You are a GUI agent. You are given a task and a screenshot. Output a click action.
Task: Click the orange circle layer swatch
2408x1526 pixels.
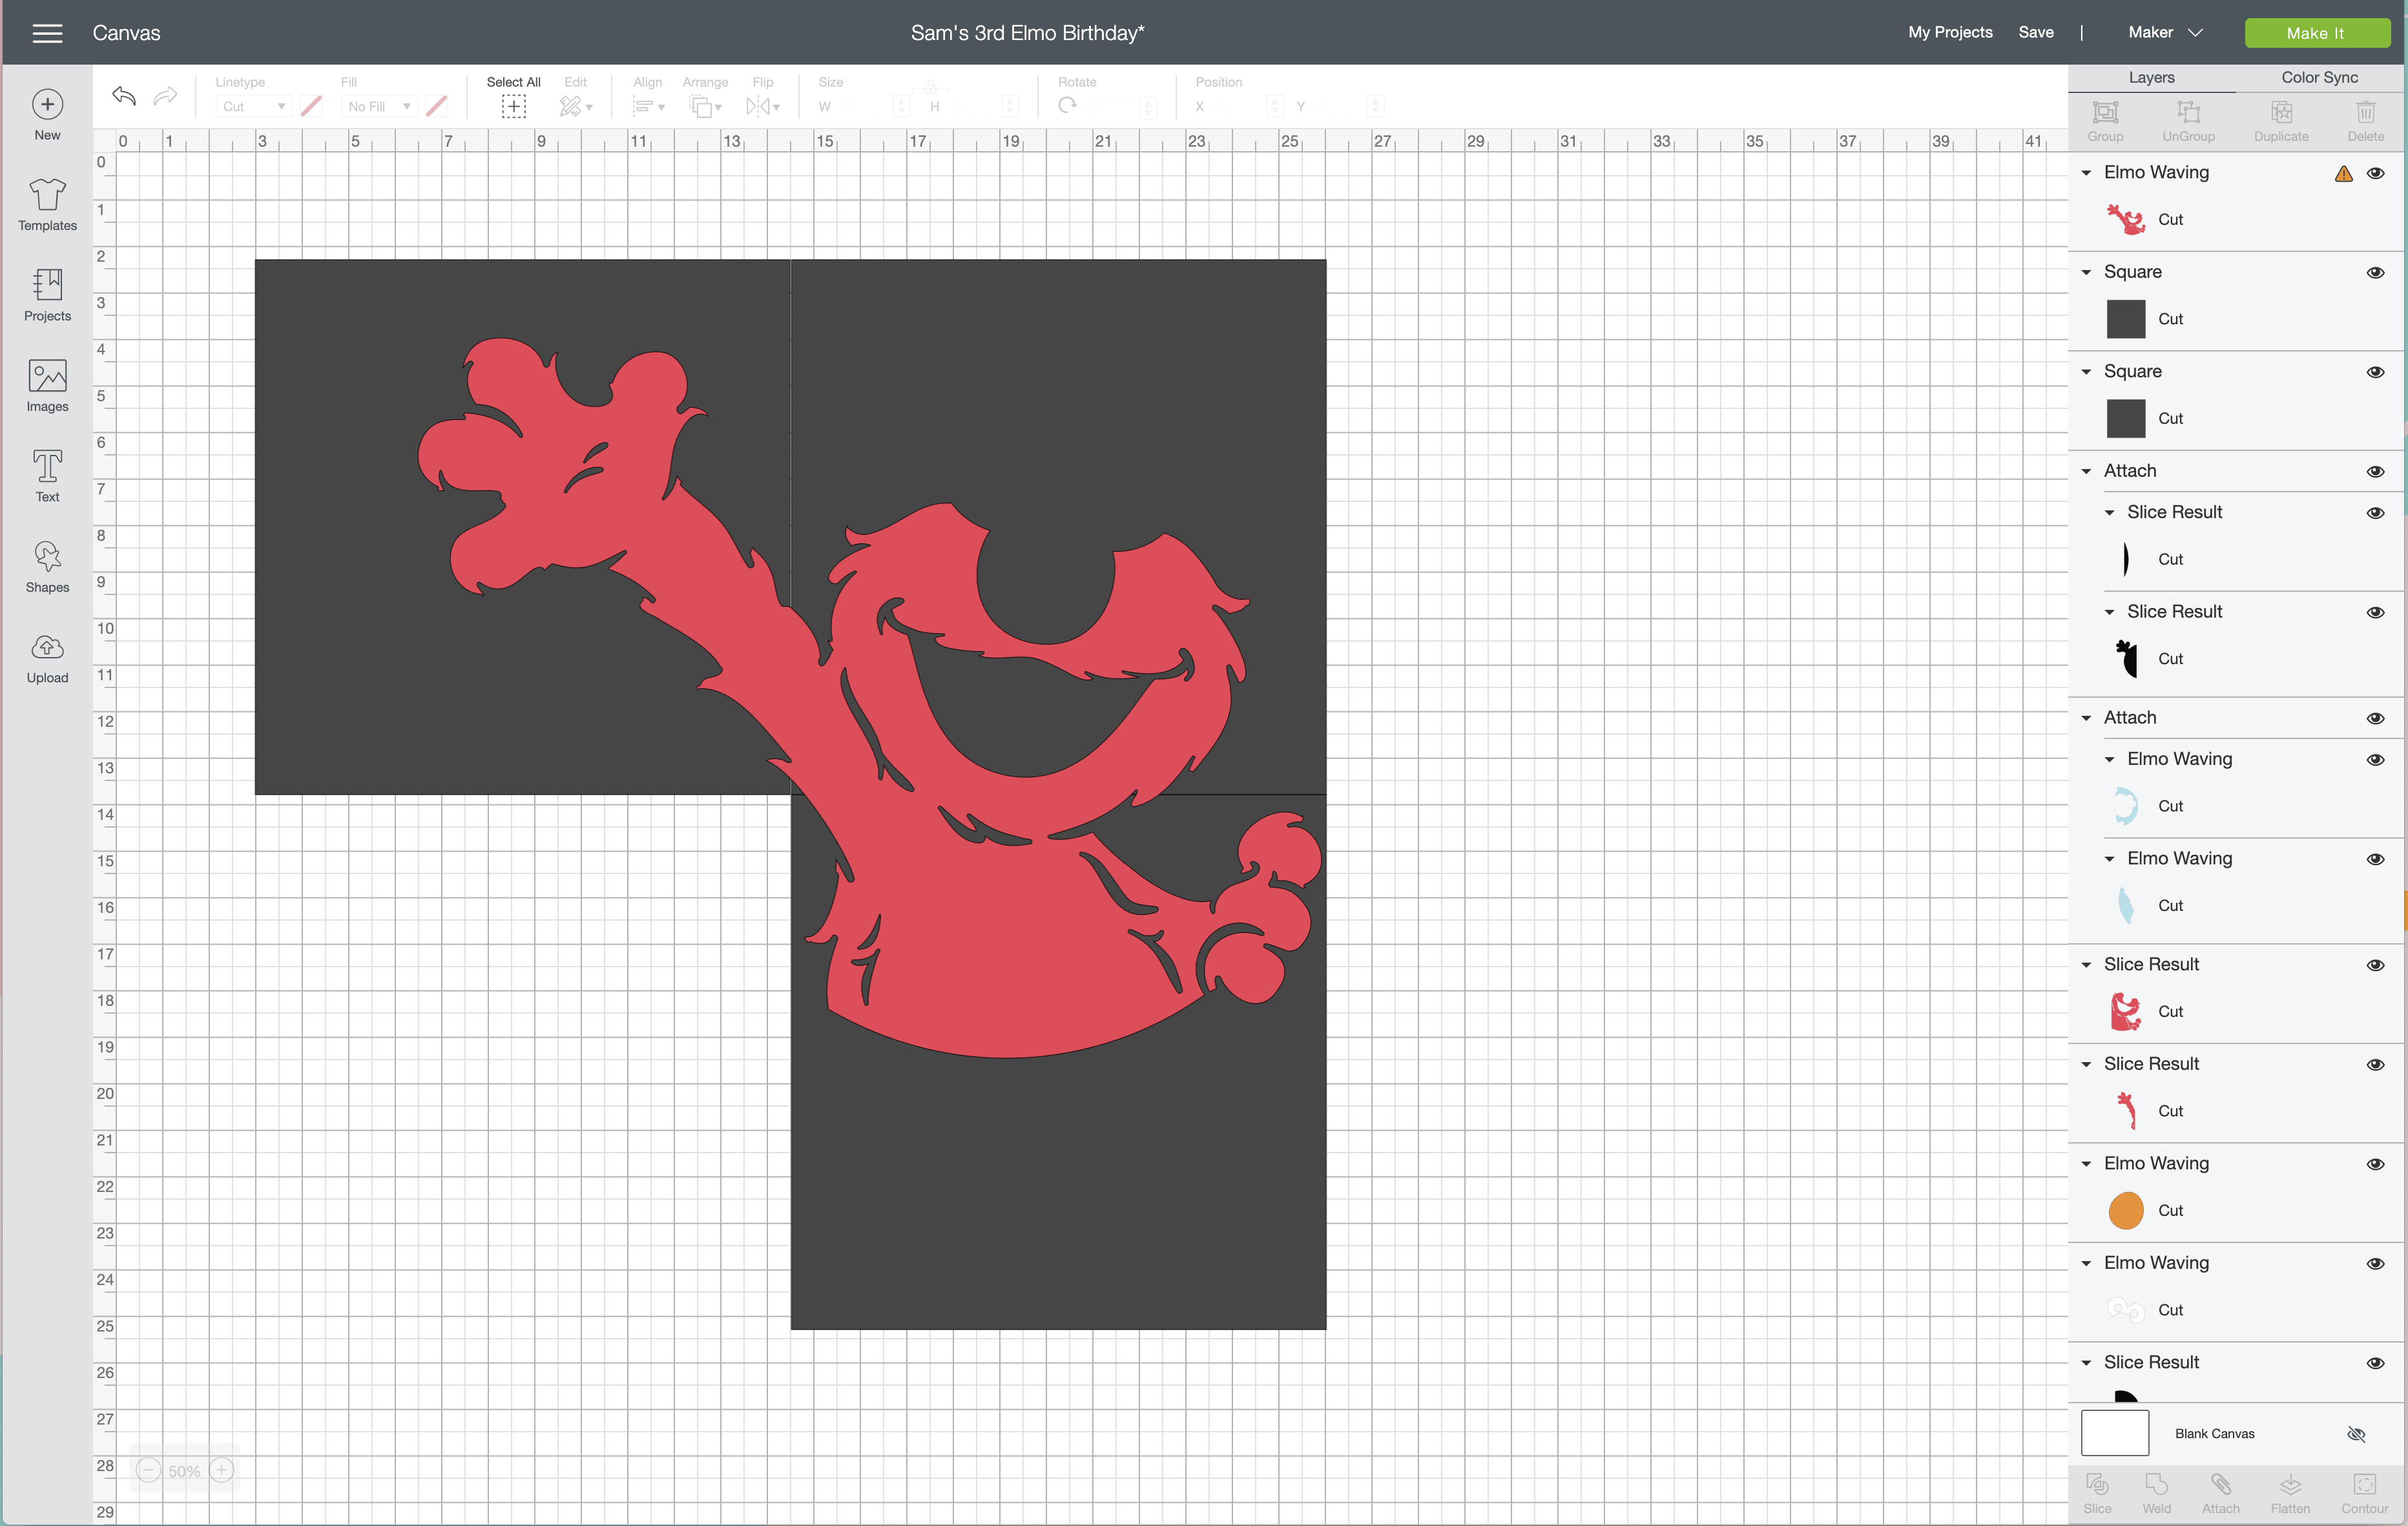2125,1210
